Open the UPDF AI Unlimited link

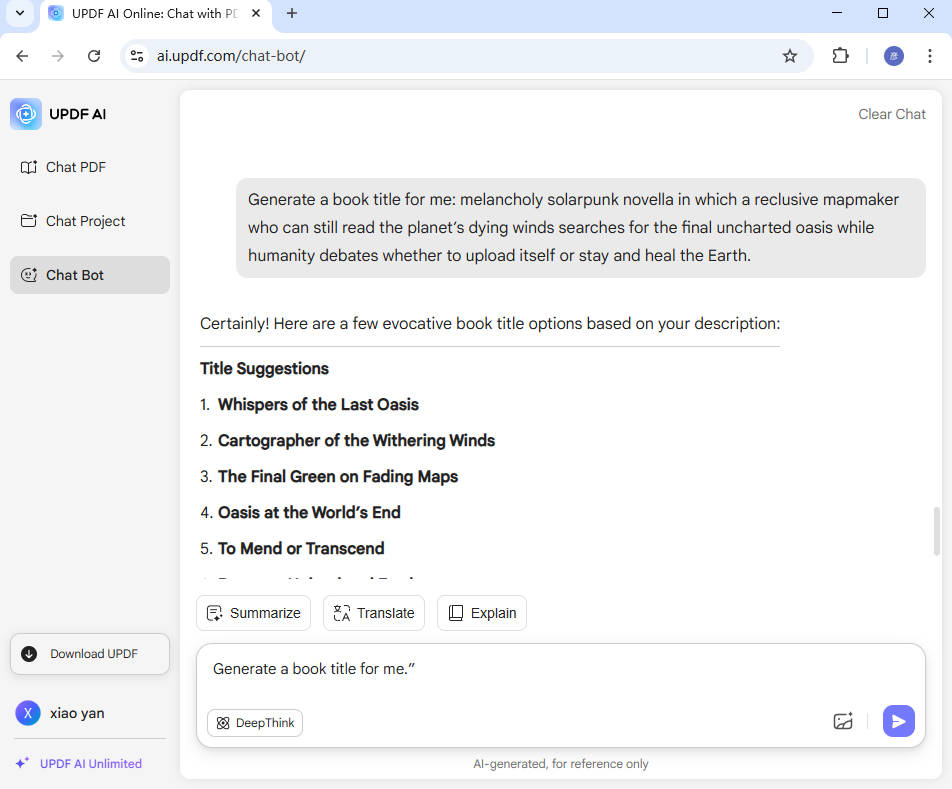[x=90, y=764]
